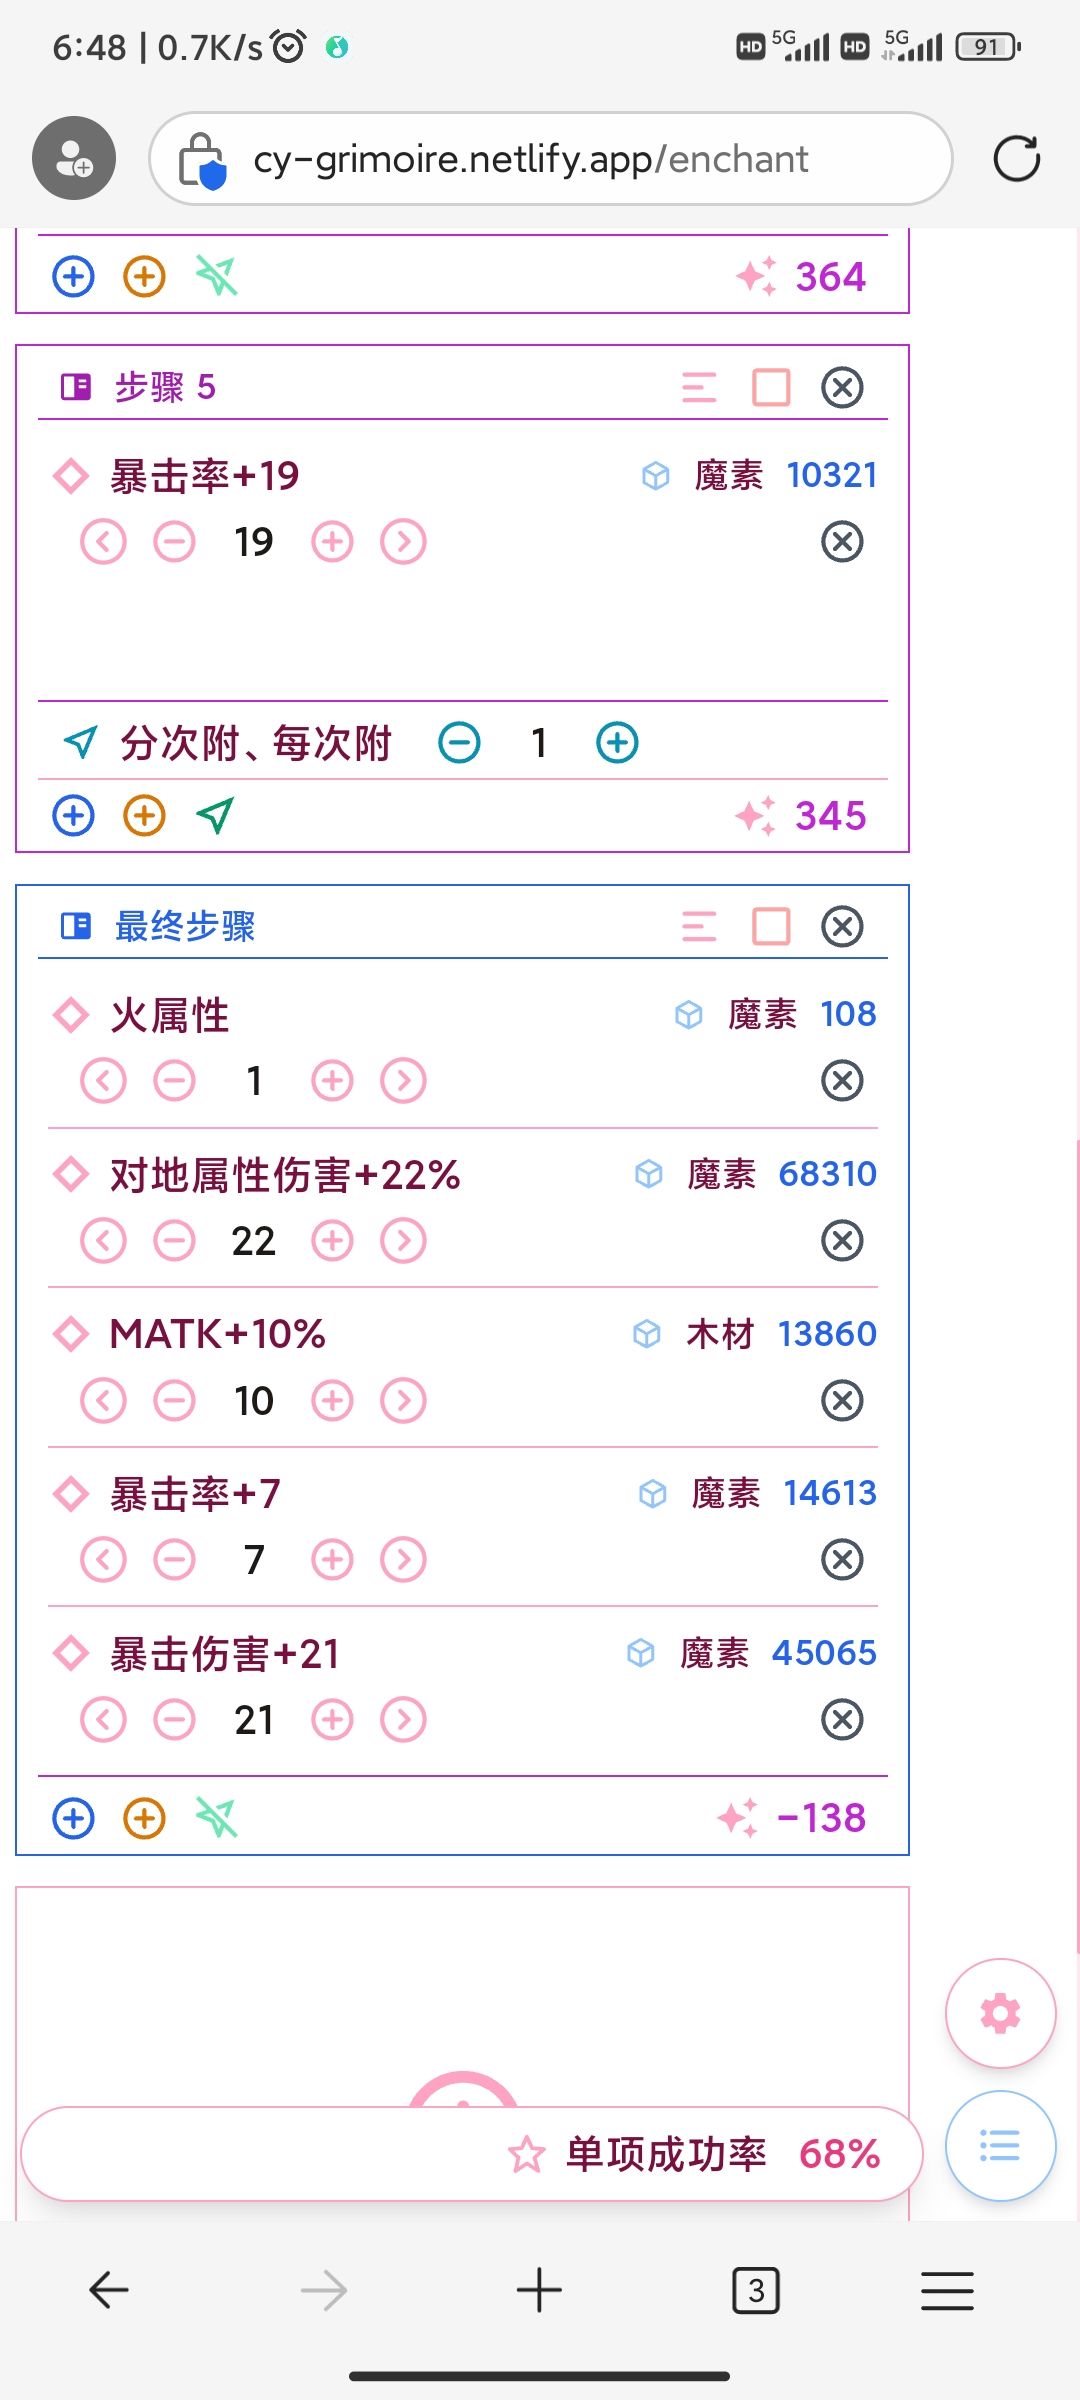This screenshot has height=2400, width=1080.
Task: Click the green arrow icon in 步骤 5 footer
Action: pos(216,816)
